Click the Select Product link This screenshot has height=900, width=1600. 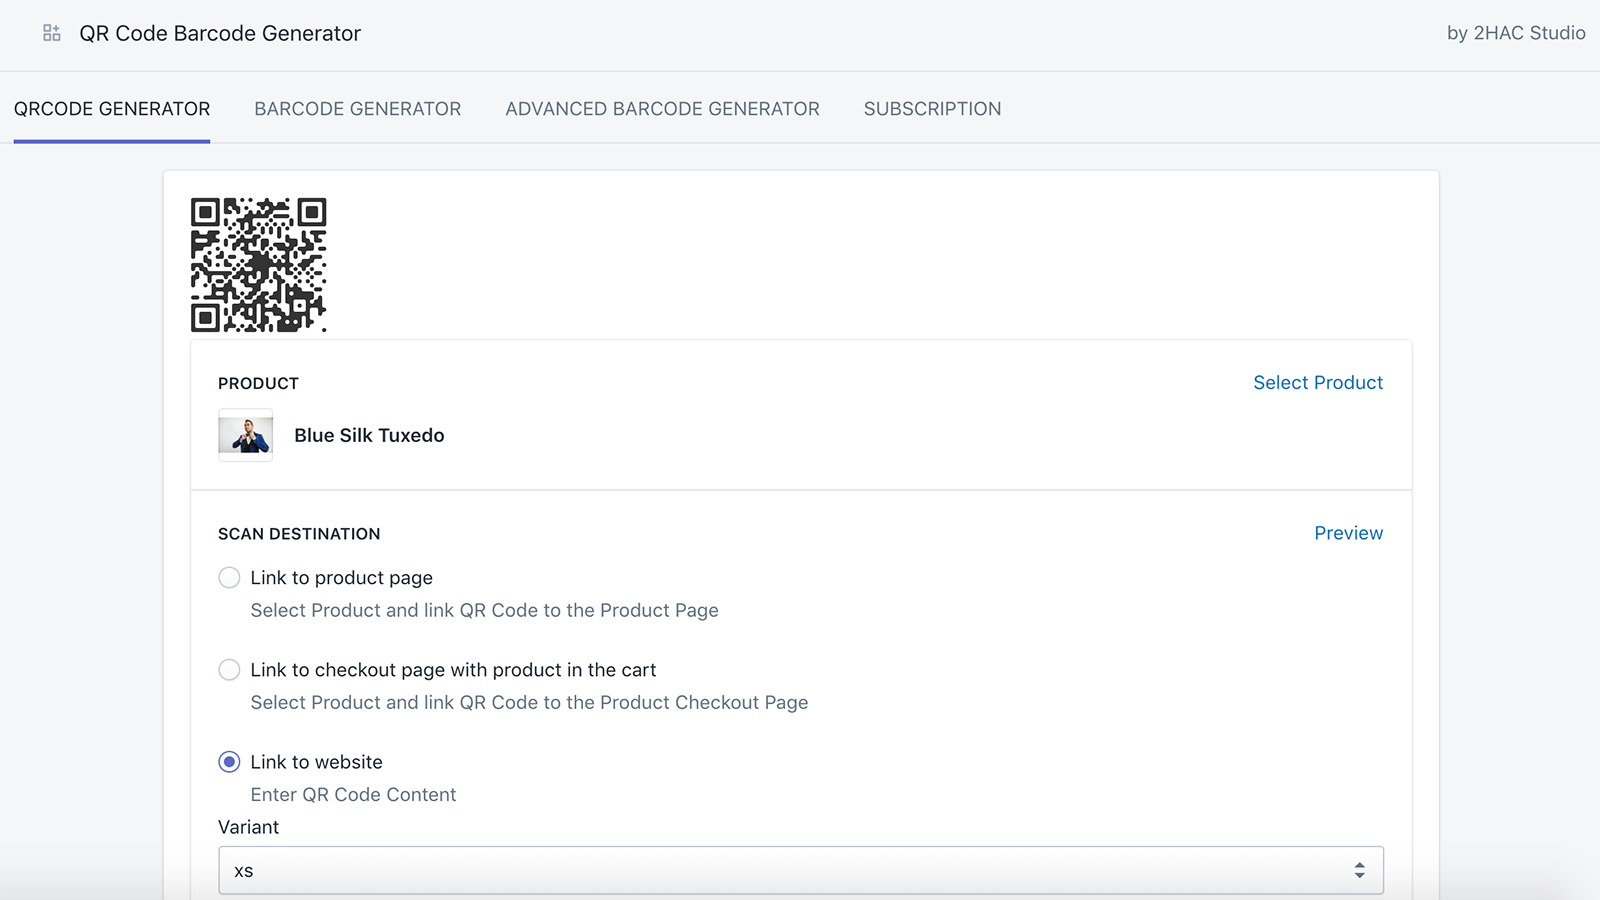(x=1318, y=383)
